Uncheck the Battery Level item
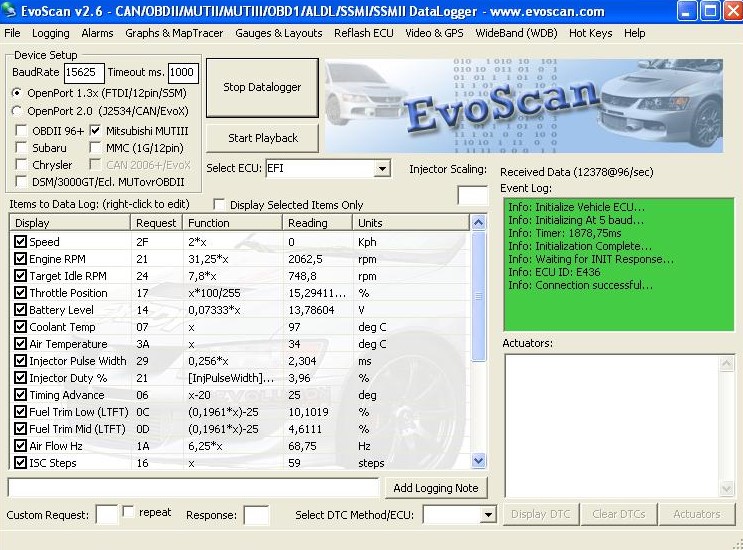 click(x=20, y=310)
